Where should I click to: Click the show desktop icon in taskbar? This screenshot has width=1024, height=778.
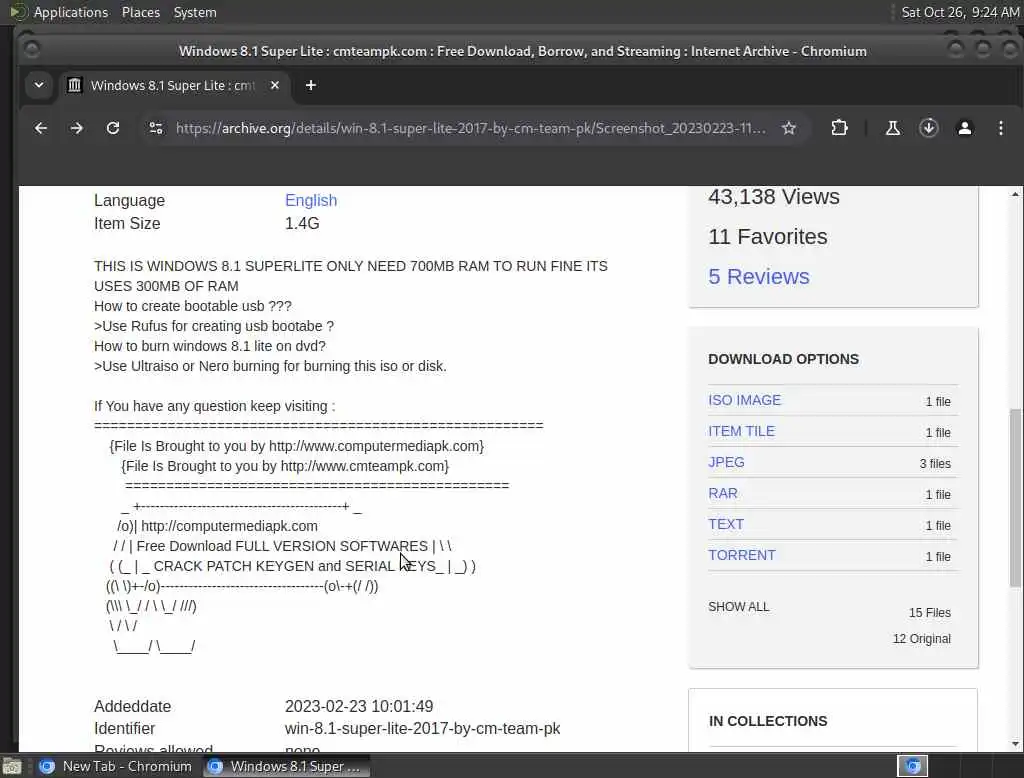(12, 766)
